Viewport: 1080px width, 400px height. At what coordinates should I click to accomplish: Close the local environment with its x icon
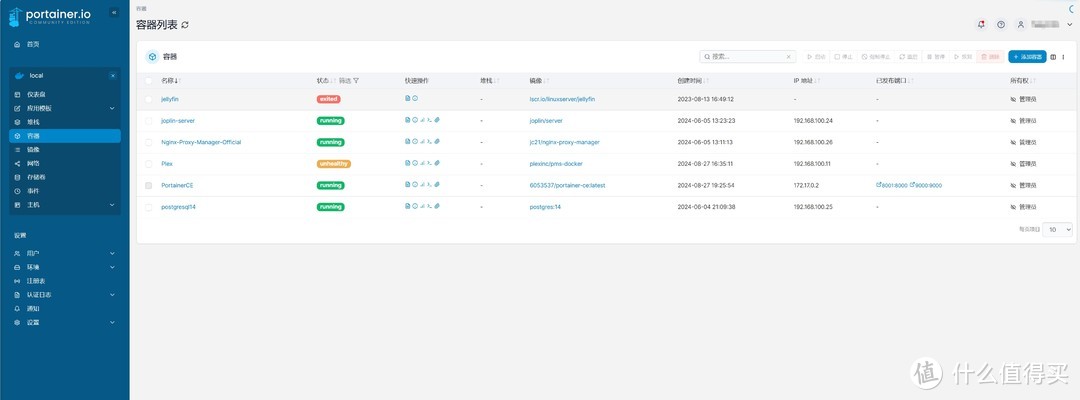pyautogui.click(x=113, y=76)
